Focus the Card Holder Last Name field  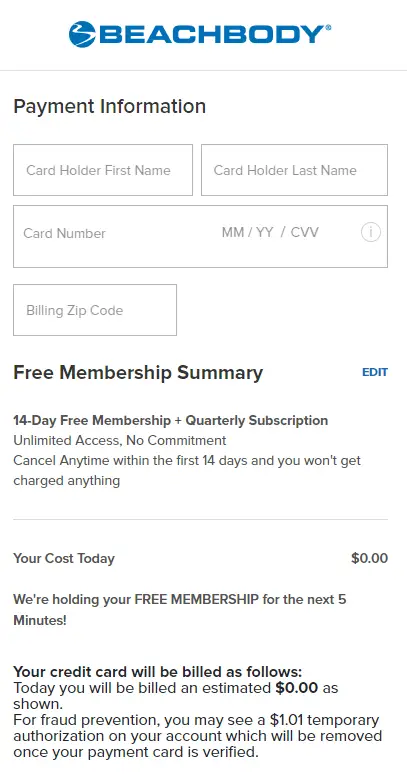(x=294, y=170)
